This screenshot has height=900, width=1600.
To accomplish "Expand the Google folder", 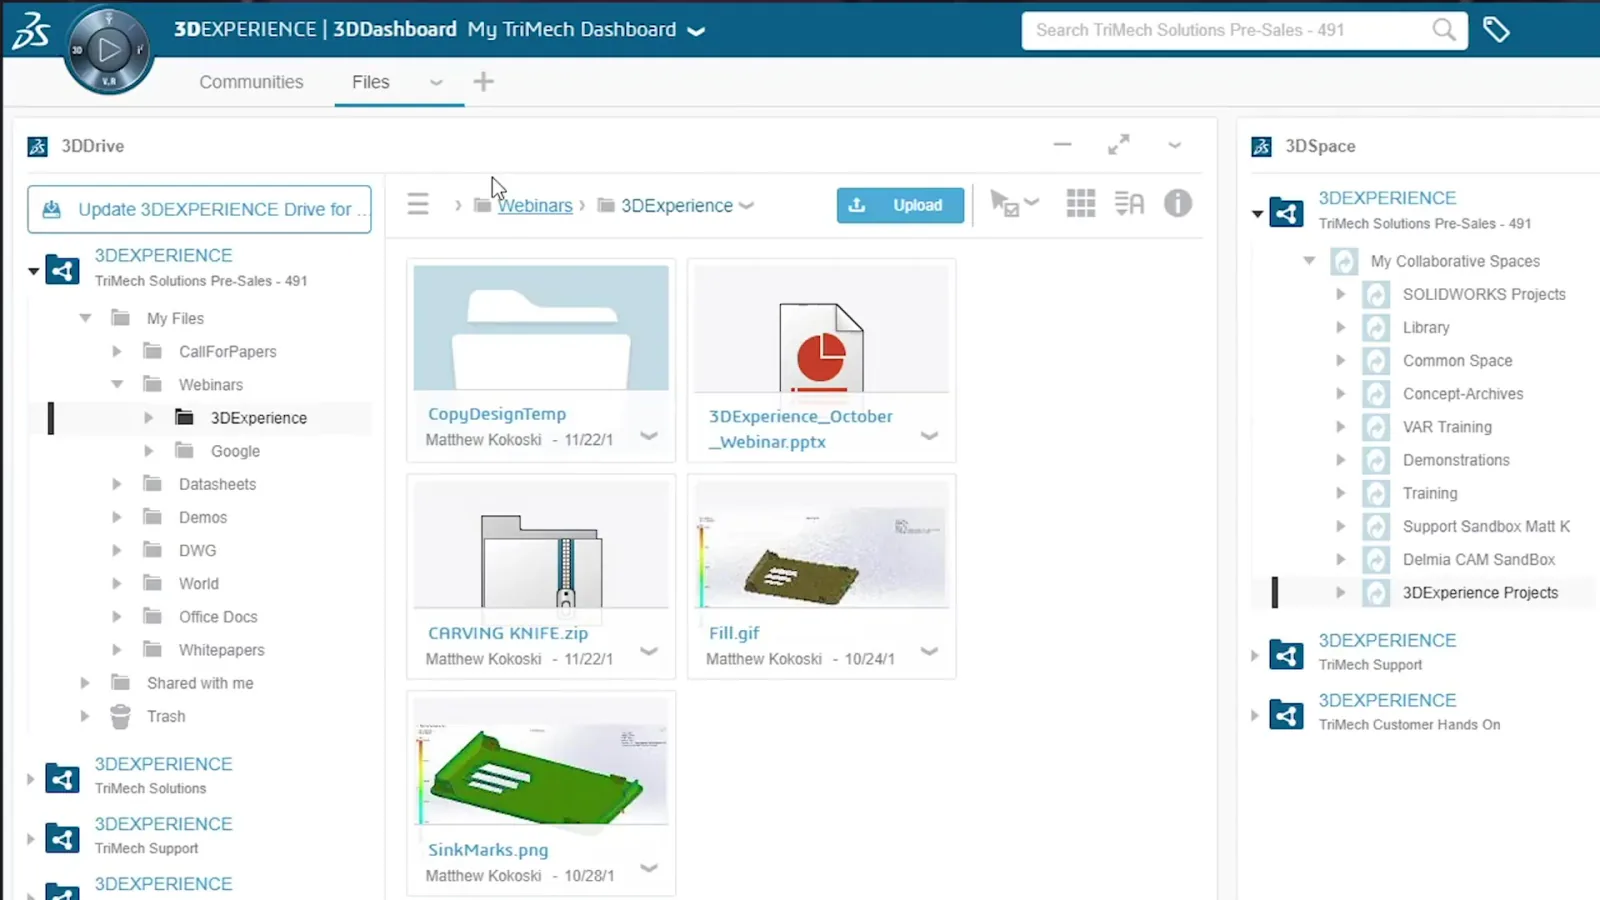I will [x=149, y=451].
